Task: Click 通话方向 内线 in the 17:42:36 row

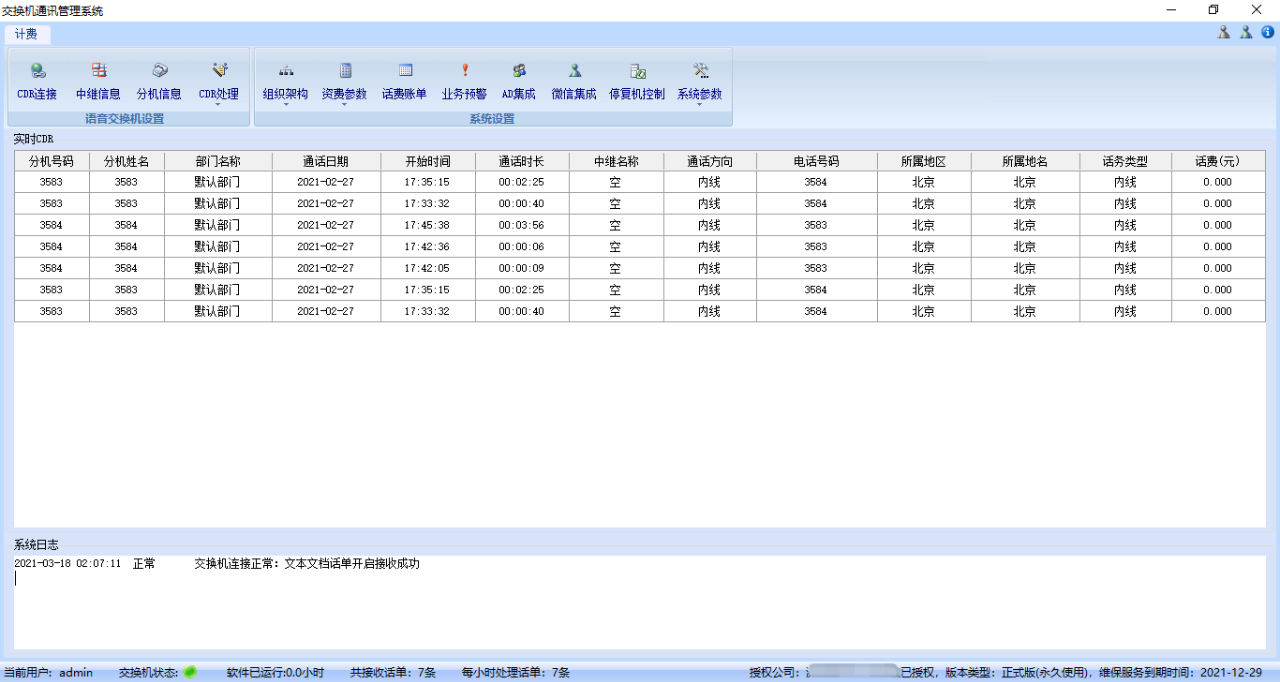Action: pyautogui.click(x=709, y=247)
